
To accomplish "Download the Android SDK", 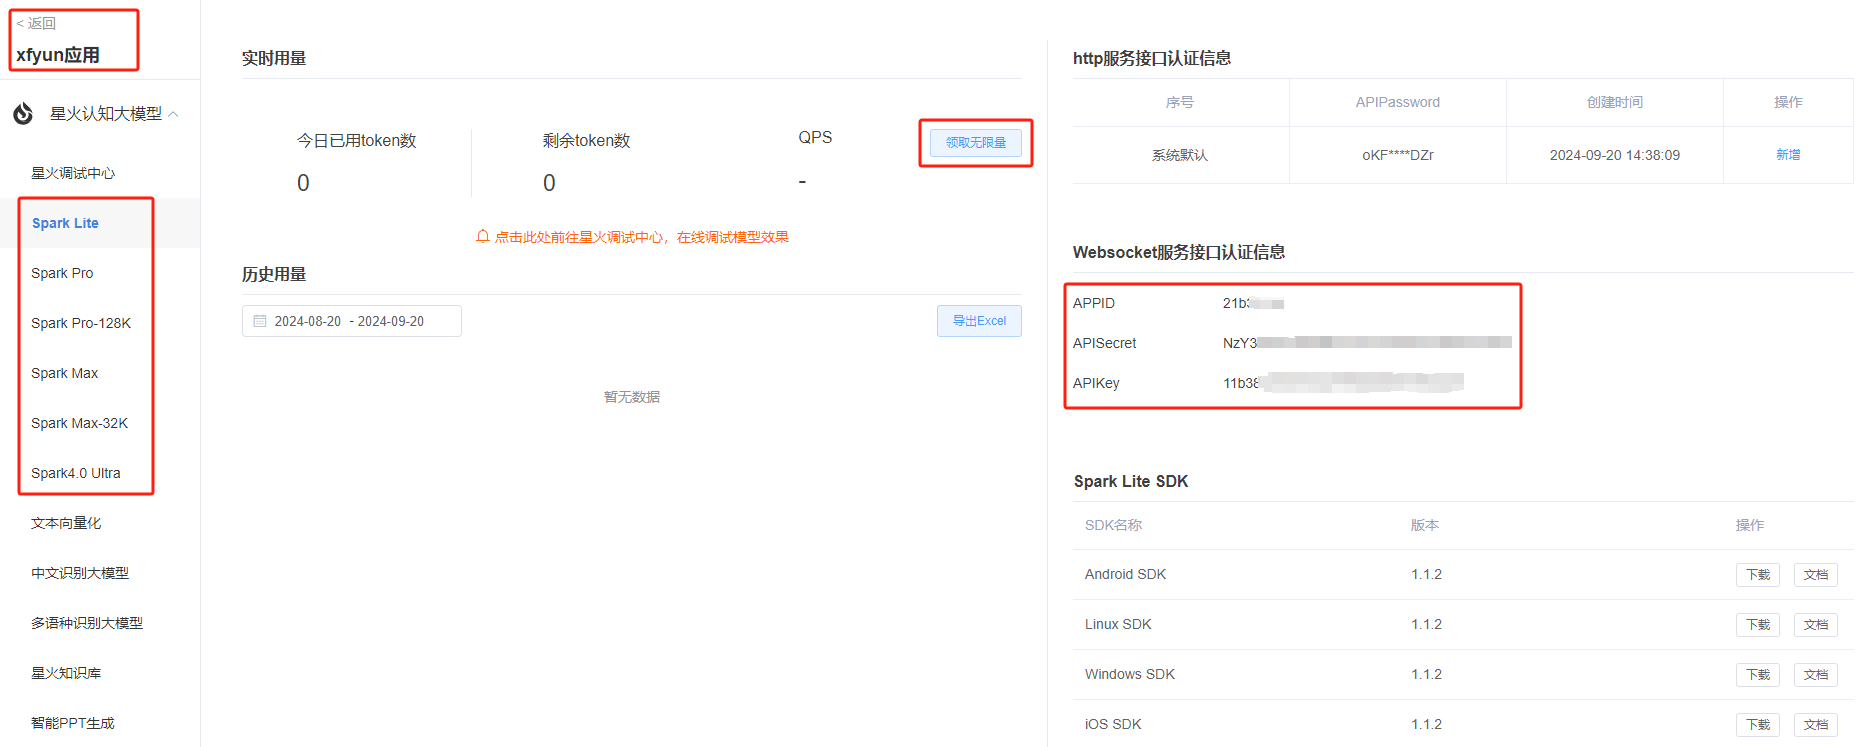I will point(1758,575).
